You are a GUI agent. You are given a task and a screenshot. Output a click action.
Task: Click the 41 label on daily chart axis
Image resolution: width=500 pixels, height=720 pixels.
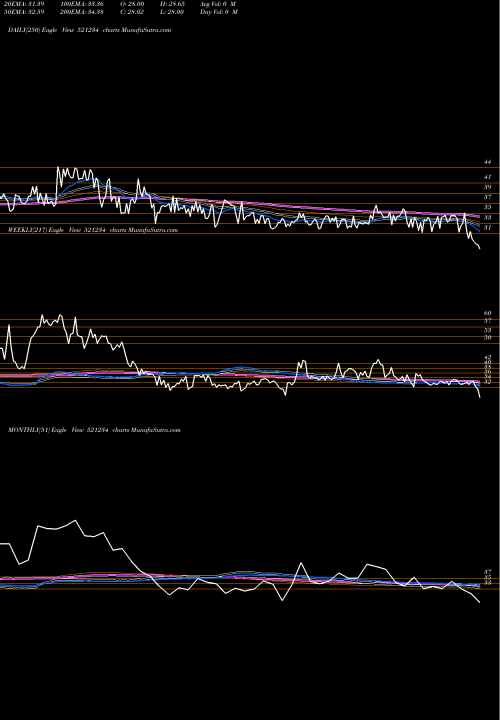coord(487,177)
